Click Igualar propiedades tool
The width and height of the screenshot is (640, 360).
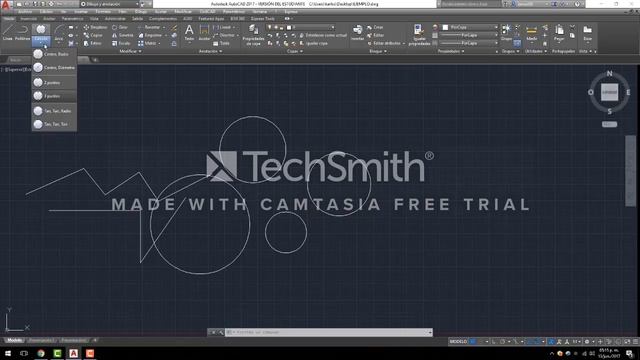419,35
